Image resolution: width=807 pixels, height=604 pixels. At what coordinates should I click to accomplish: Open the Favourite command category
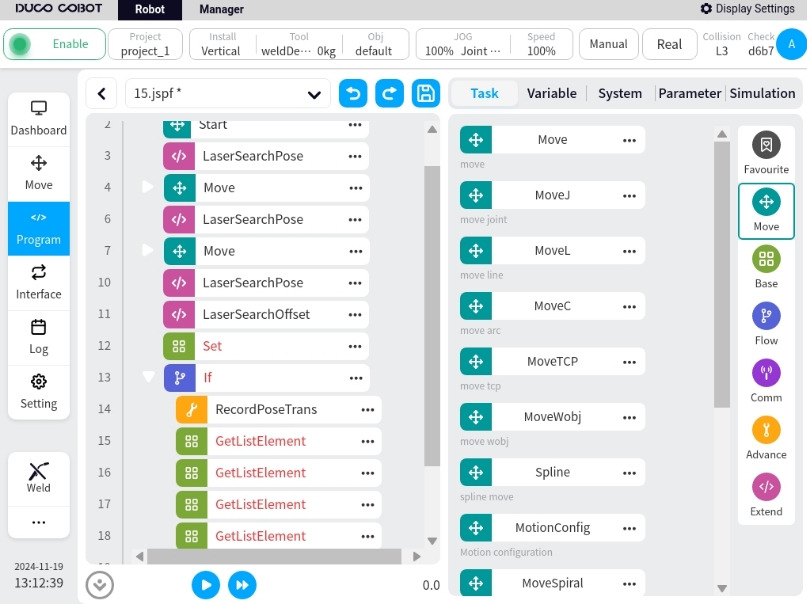766,153
